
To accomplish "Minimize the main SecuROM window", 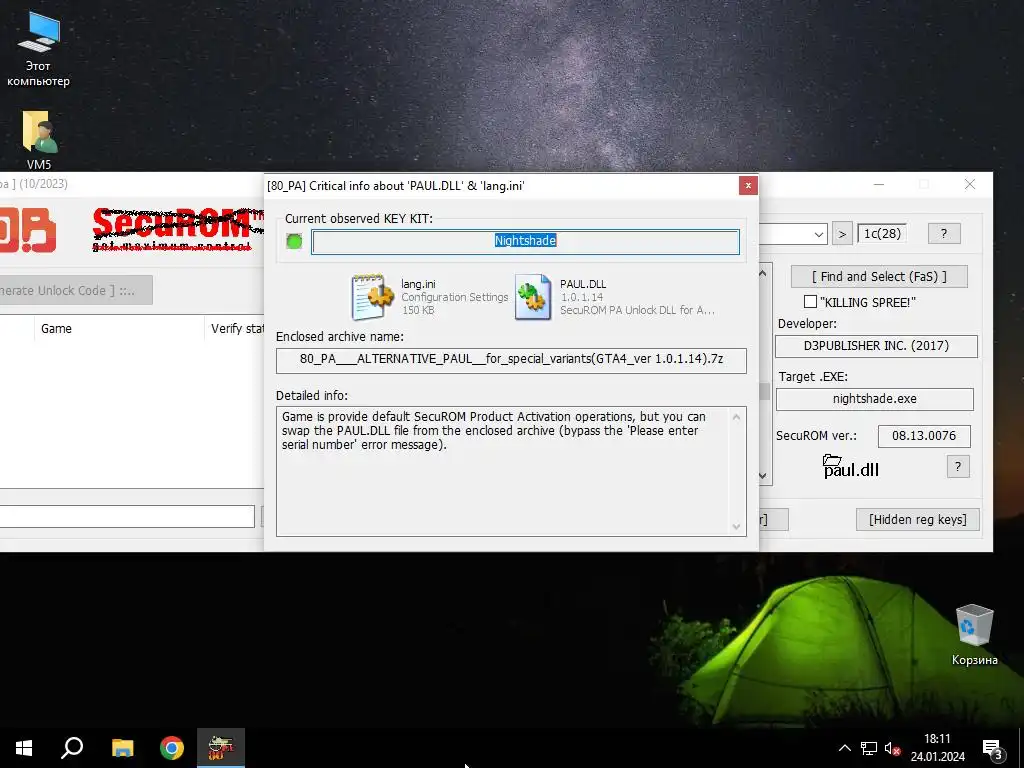I will [x=879, y=185].
